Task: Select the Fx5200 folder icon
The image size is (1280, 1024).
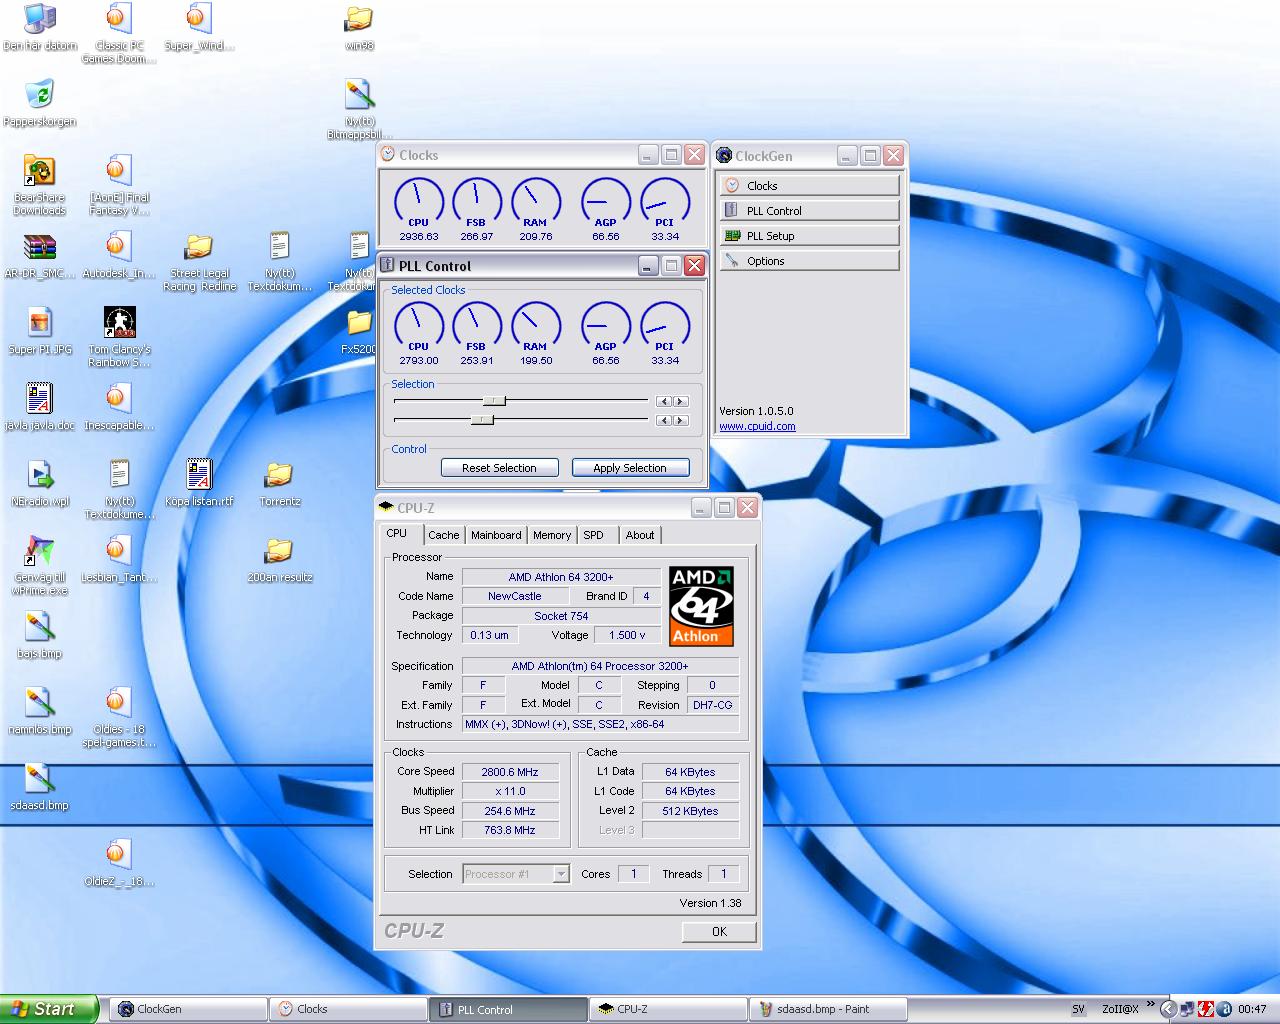Action: (359, 332)
